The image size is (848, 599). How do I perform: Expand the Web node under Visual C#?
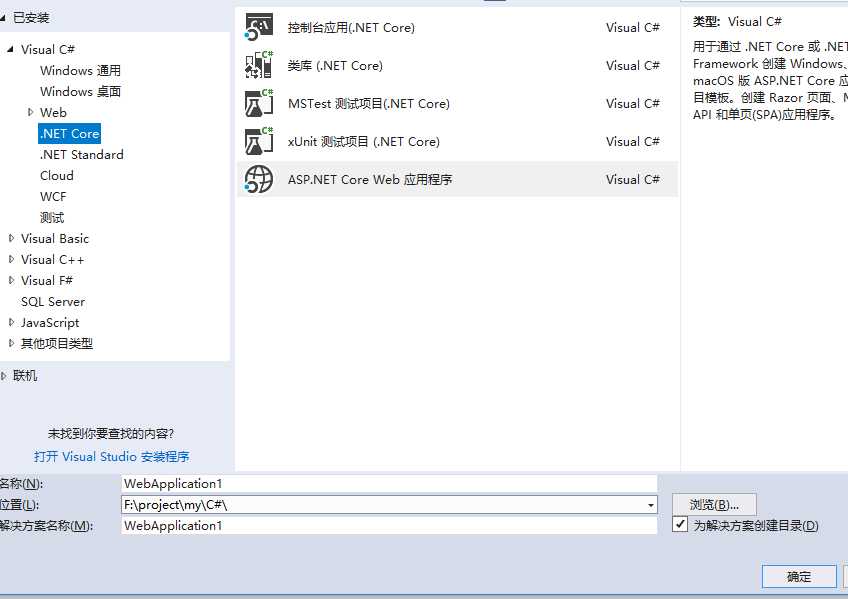(x=30, y=112)
